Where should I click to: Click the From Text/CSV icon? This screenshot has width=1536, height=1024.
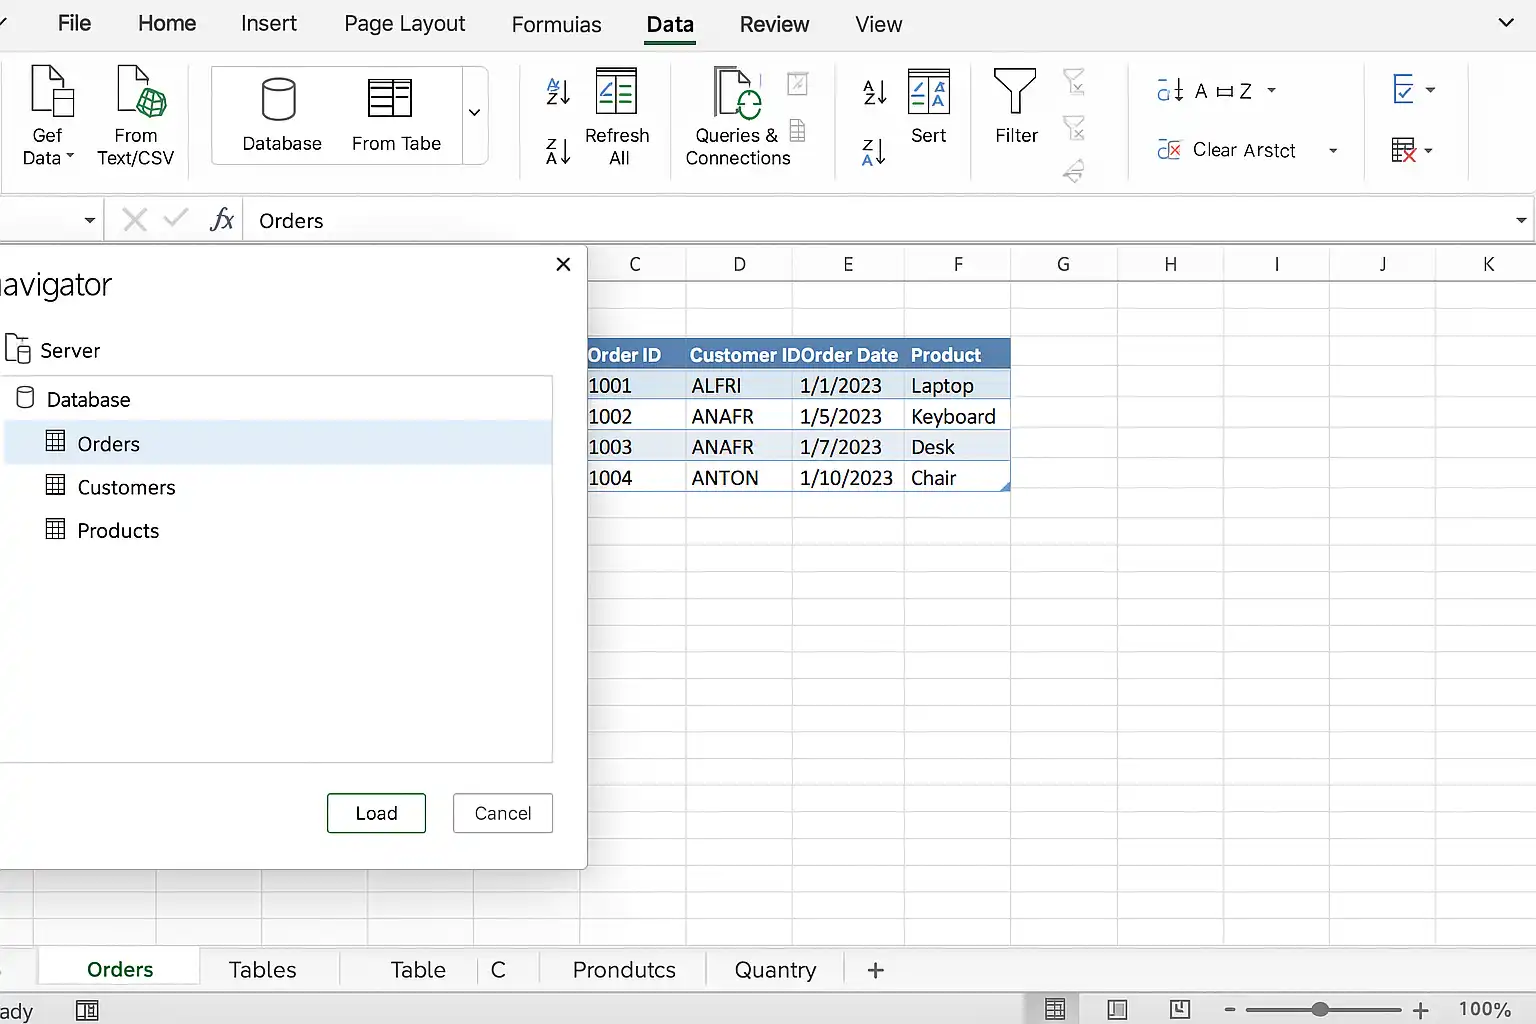pos(141,92)
